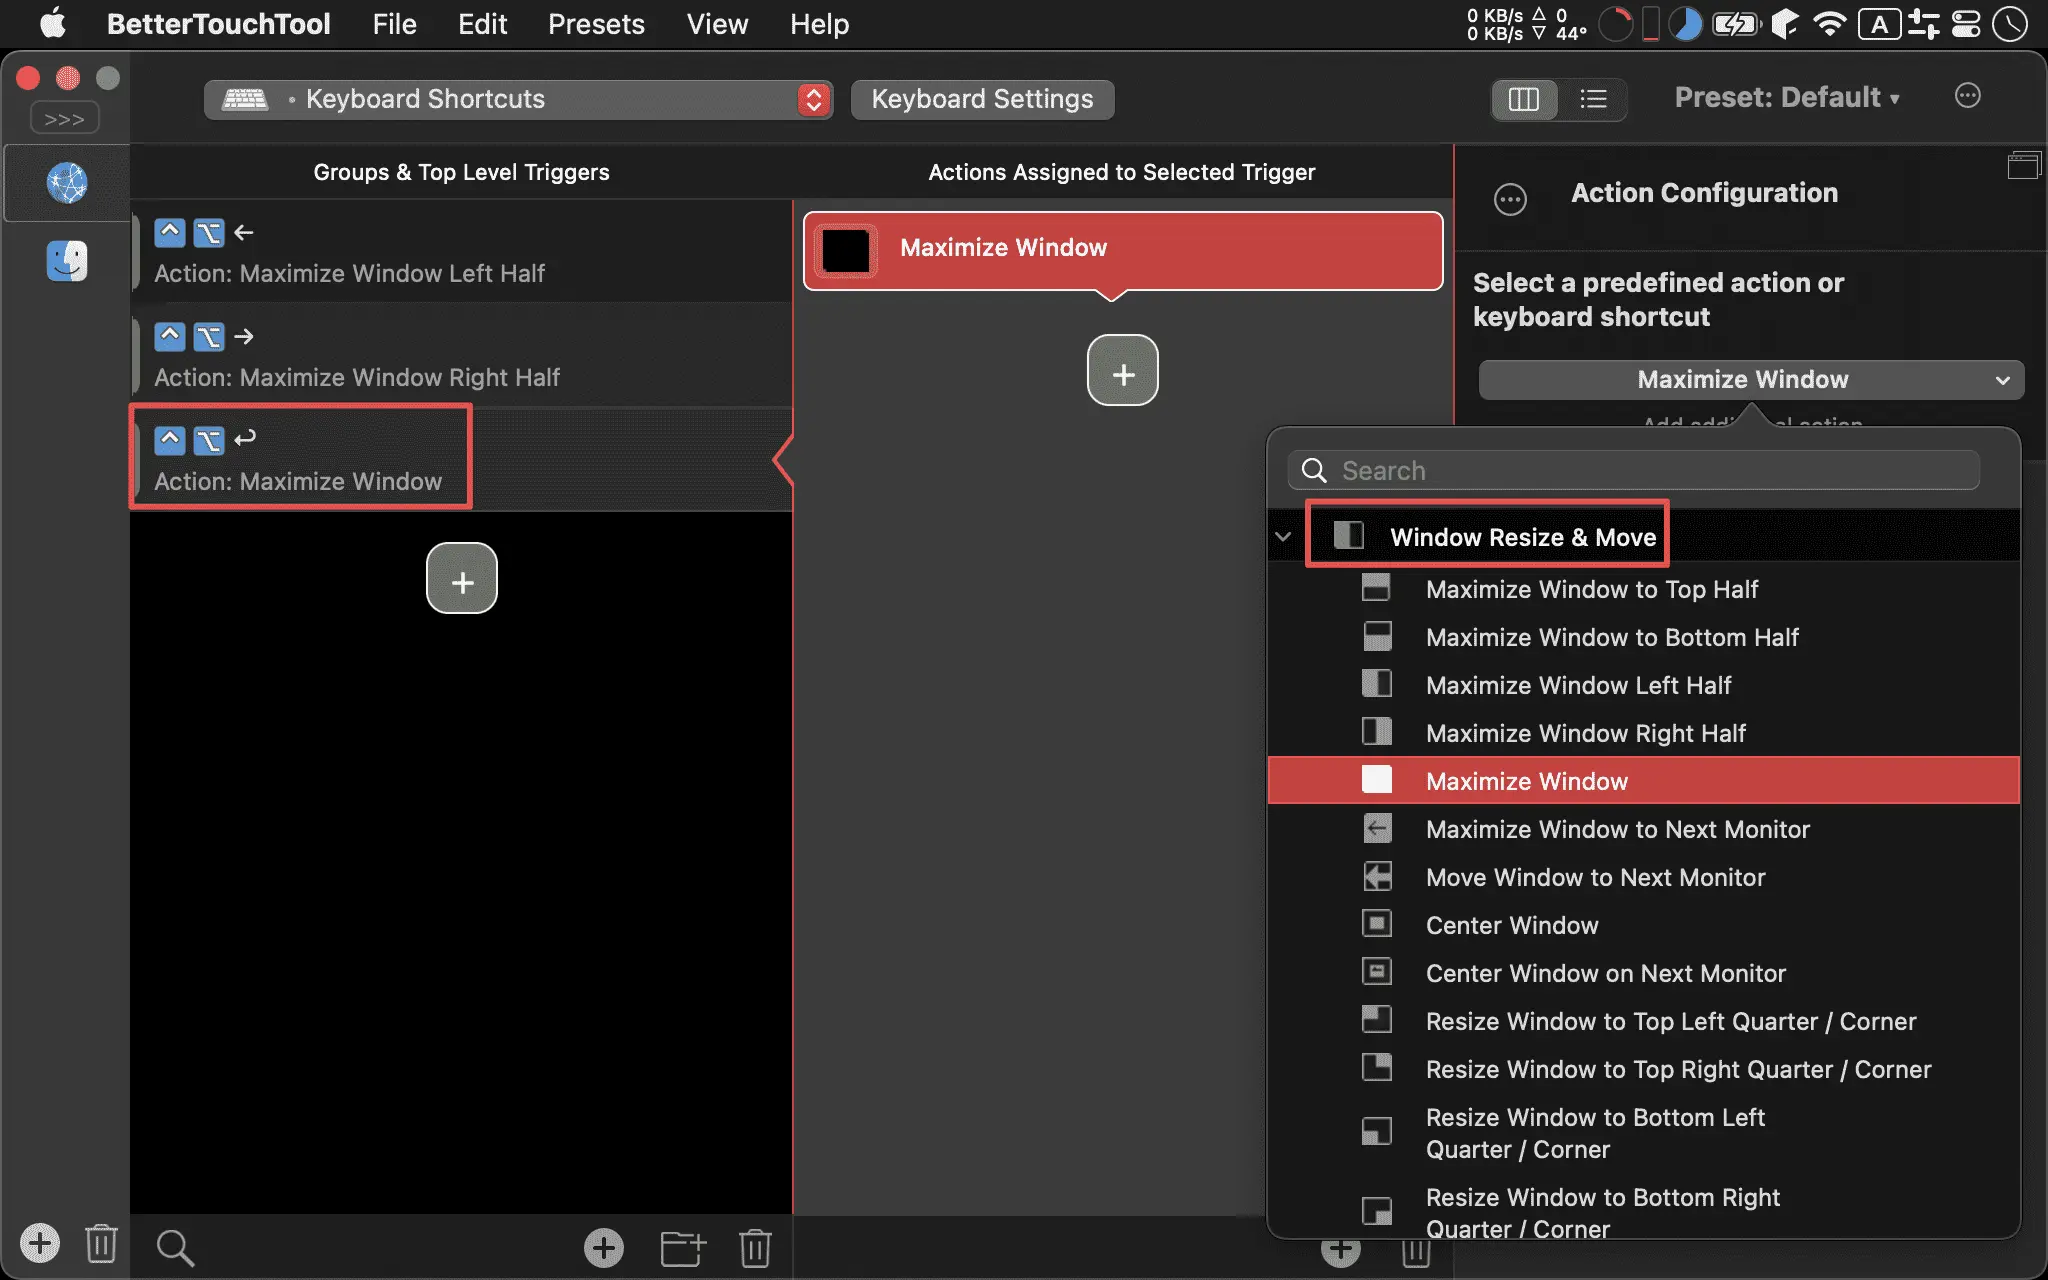Click the battery charging menu bar icon

[x=1736, y=24]
